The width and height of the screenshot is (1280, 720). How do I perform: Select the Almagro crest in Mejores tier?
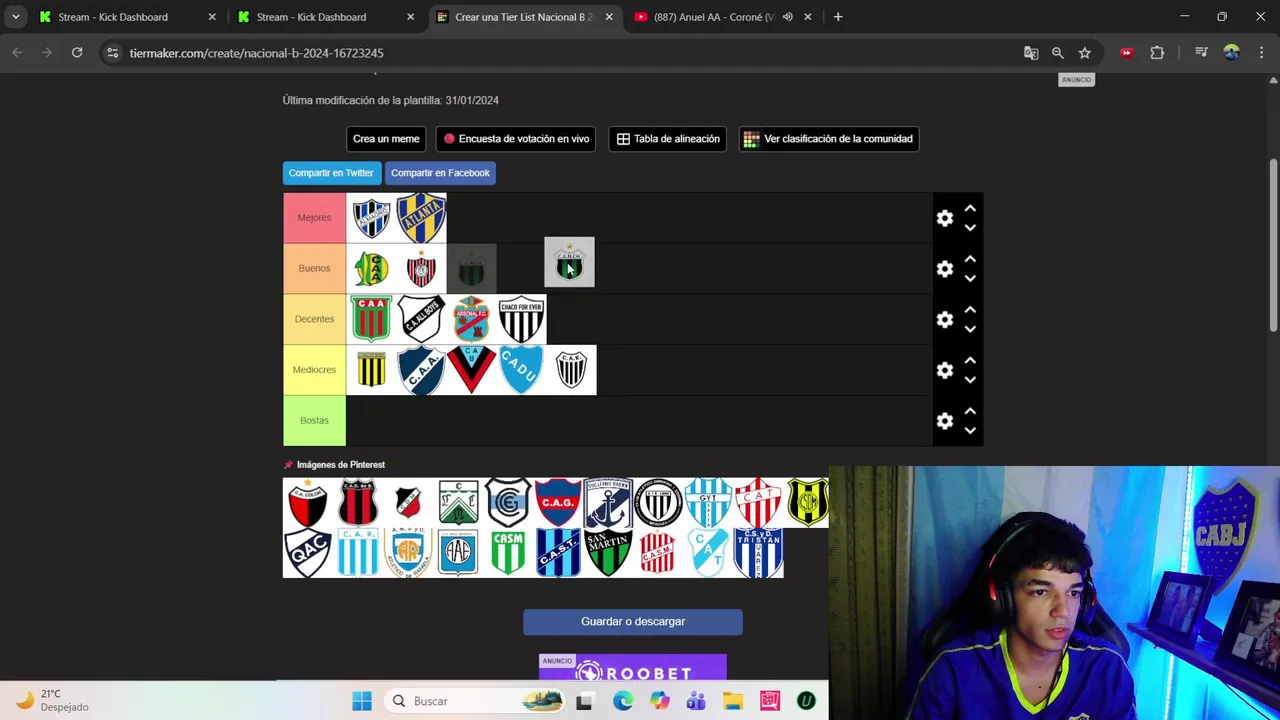371,218
